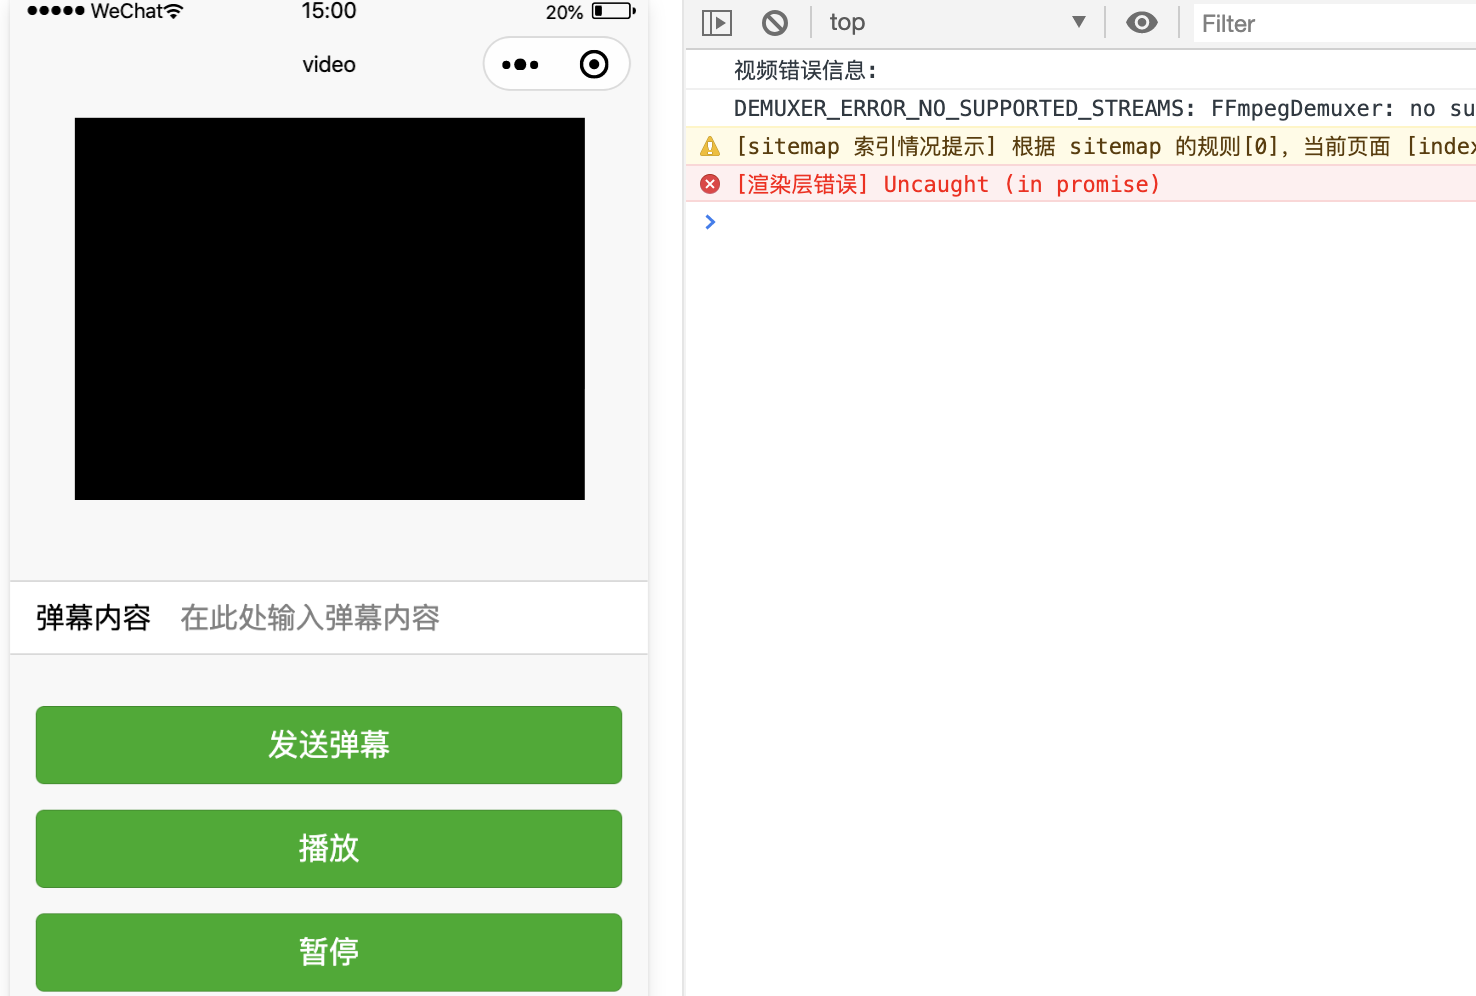Image resolution: width=1476 pixels, height=996 pixels.
Task: Click the 20% battery percentage
Action: [564, 12]
